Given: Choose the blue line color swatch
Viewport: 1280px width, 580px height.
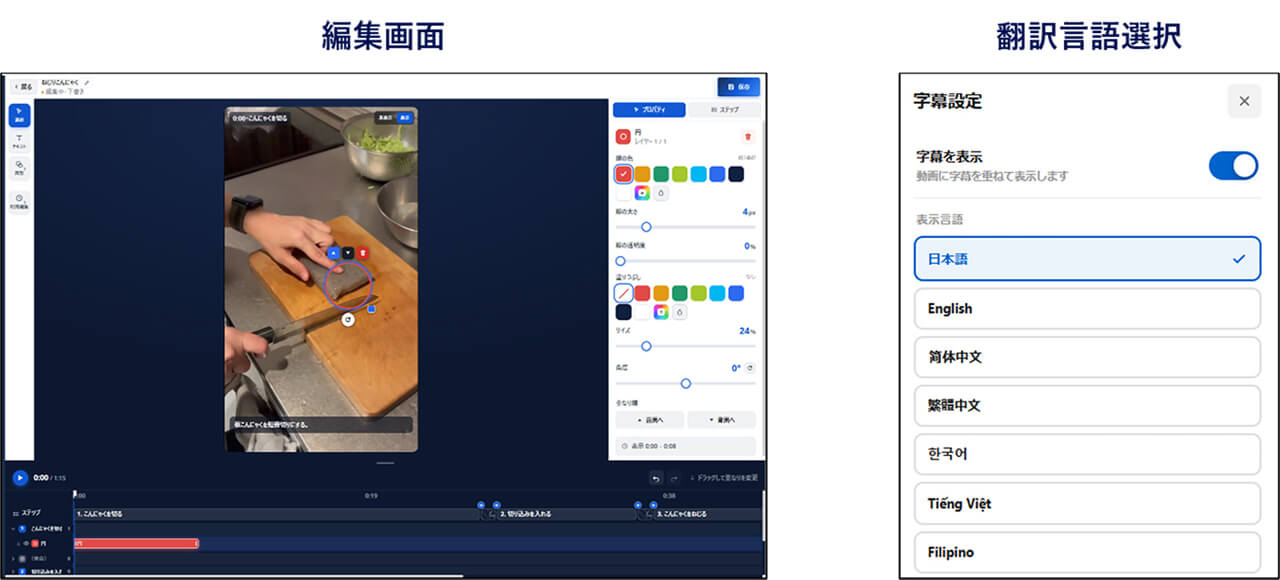Looking at the screenshot, I should pos(717,174).
